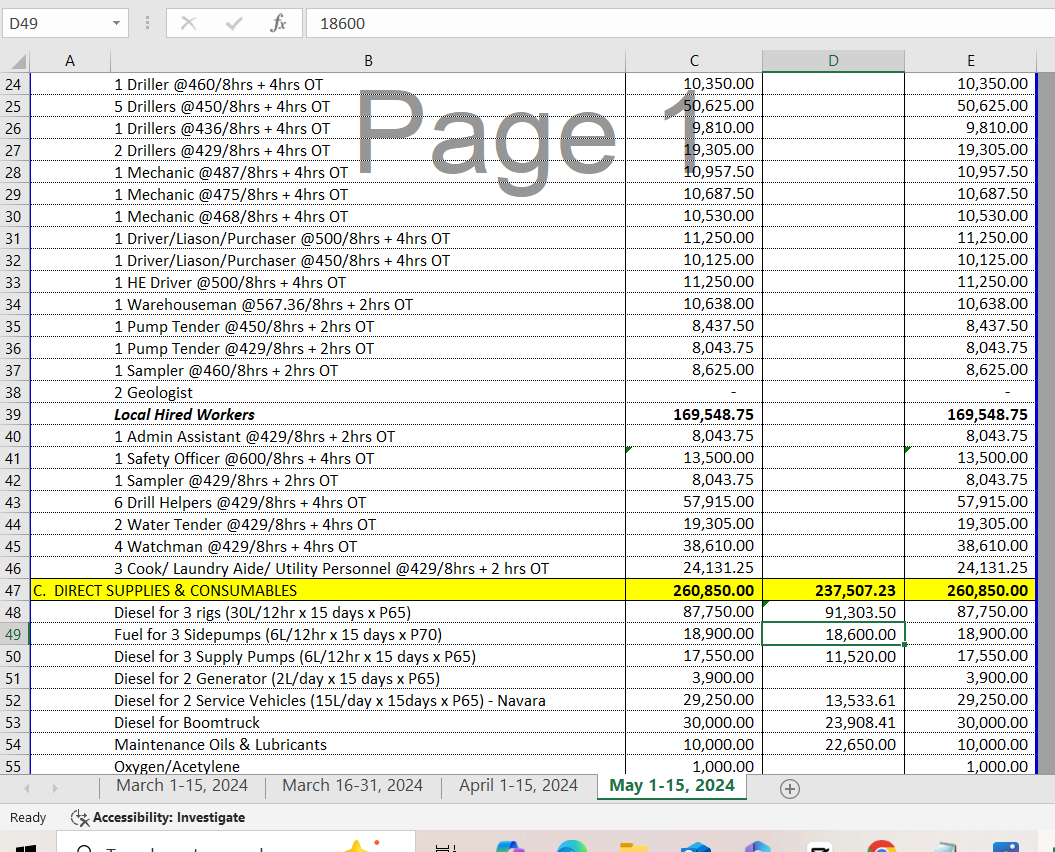The image size is (1055, 852).
Task: Switch to the March 16-31, 2024 sheet
Action: (x=353, y=785)
